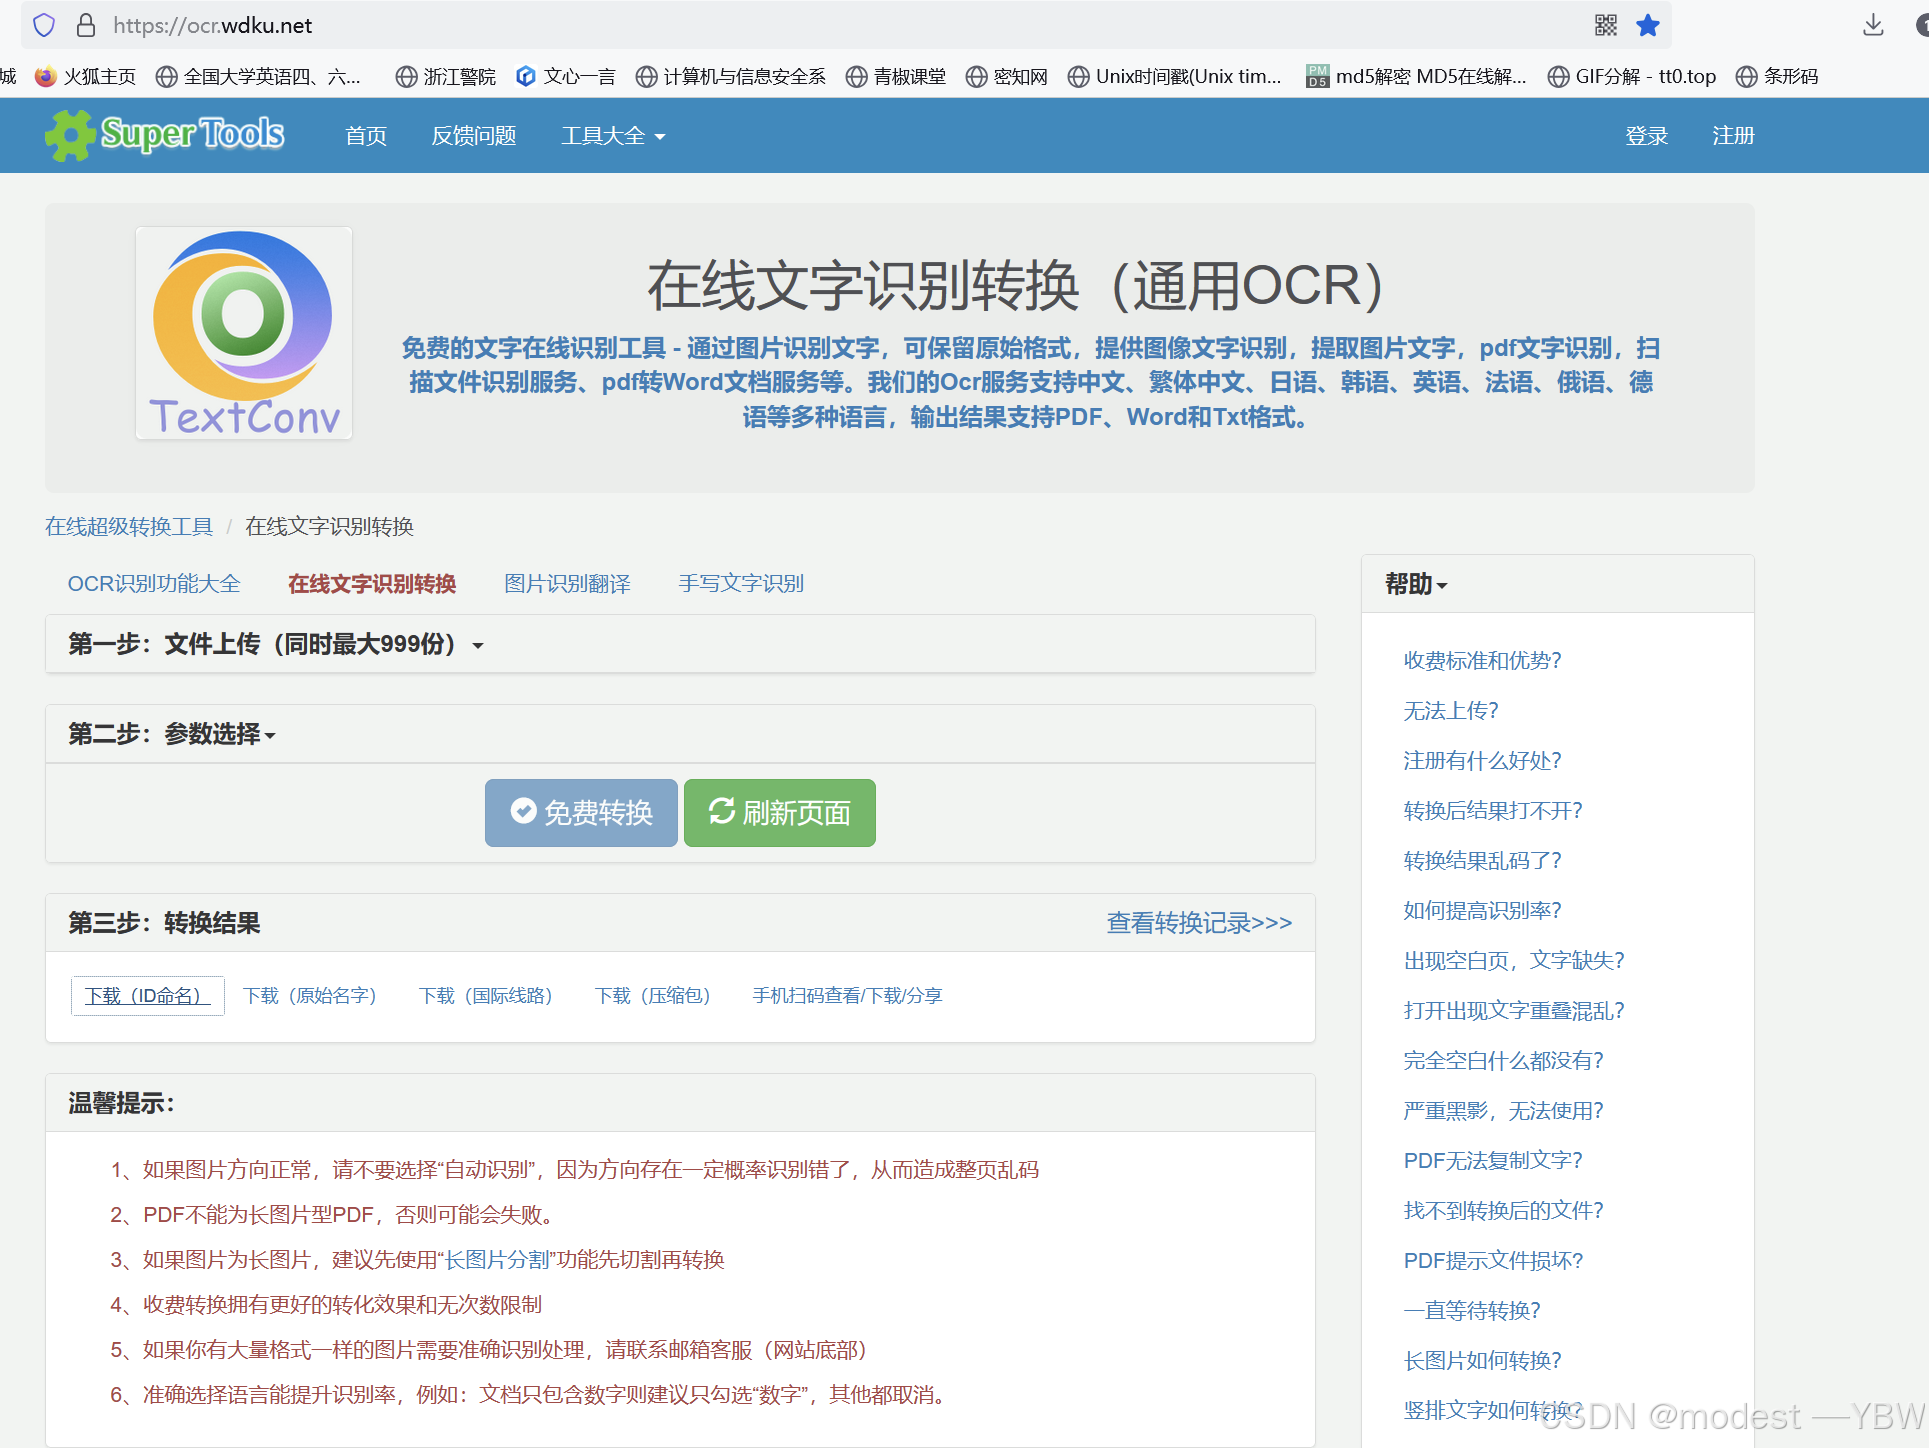The height and width of the screenshot is (1448, 1929).
Task: Open help link 无法上传?
Action: click(1451, 711)
